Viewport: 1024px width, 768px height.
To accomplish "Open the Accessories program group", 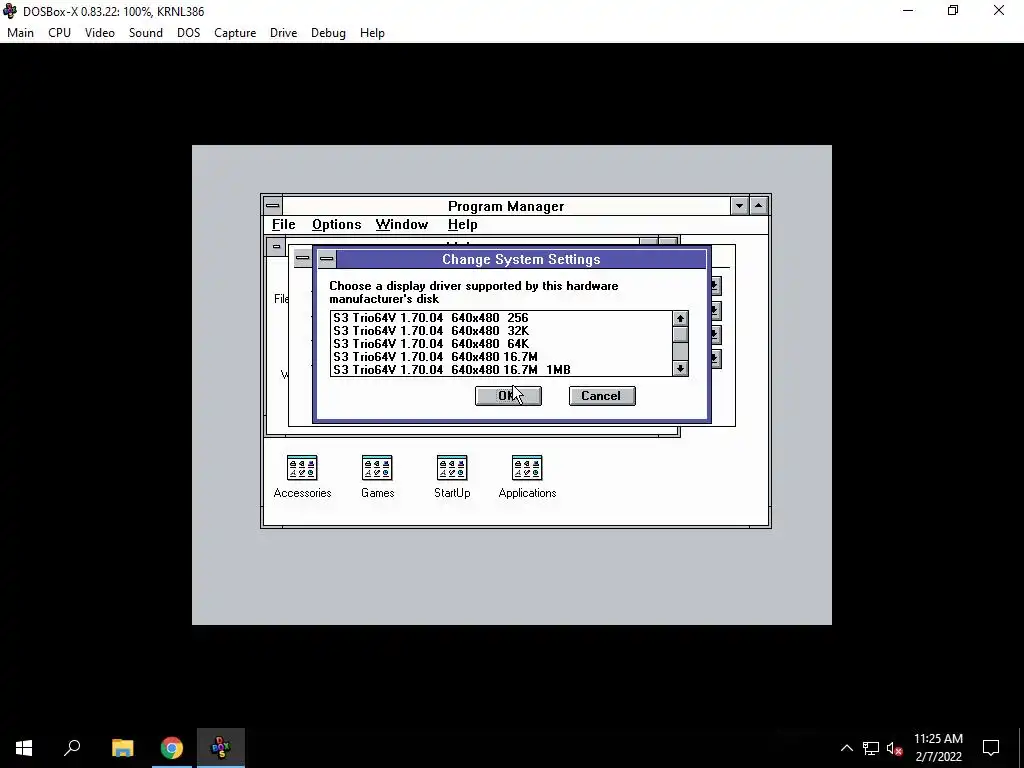I will (x=302, y=477).
